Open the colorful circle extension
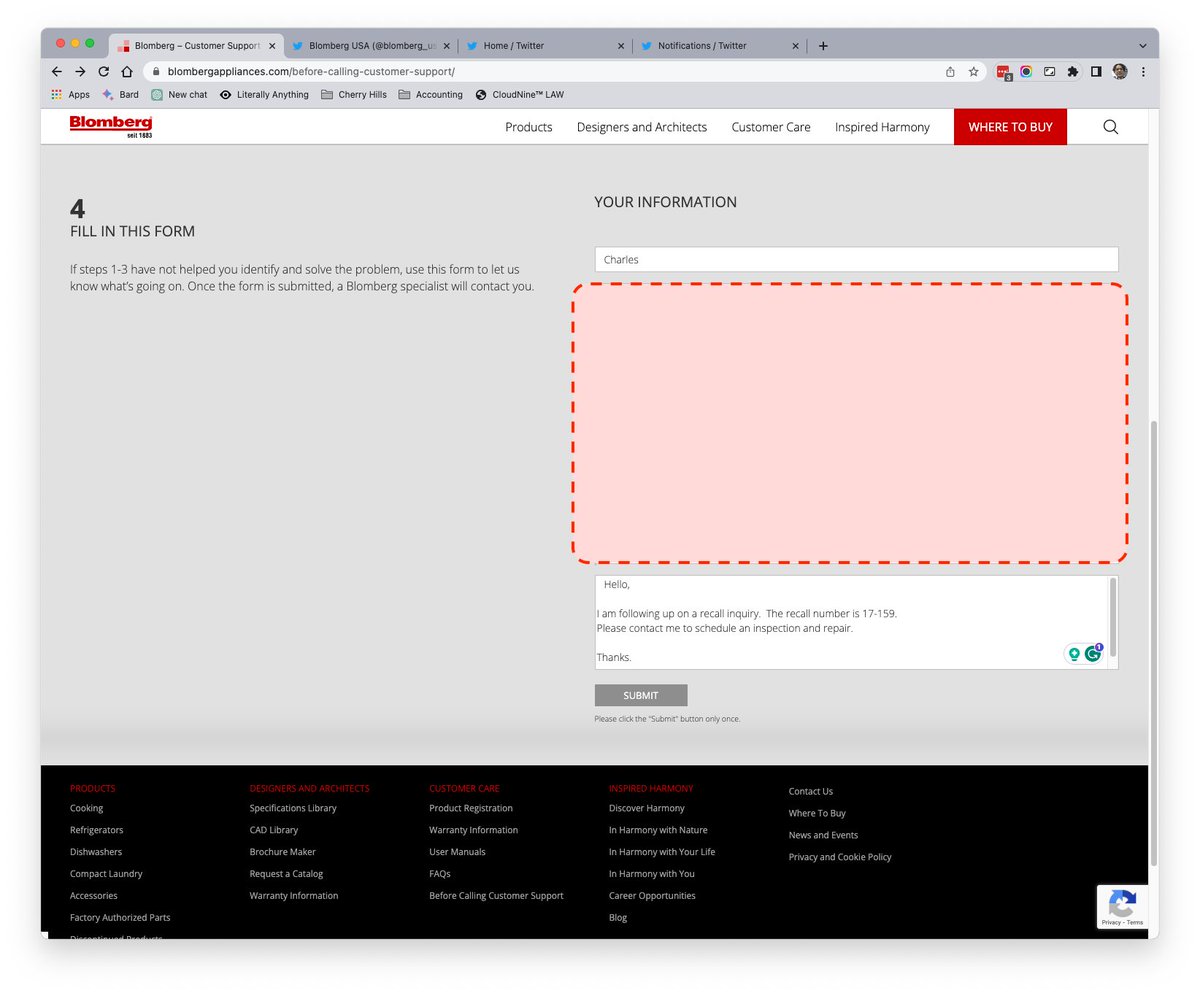Viewport: 1200px width, 993px height. coord(1026,72)
